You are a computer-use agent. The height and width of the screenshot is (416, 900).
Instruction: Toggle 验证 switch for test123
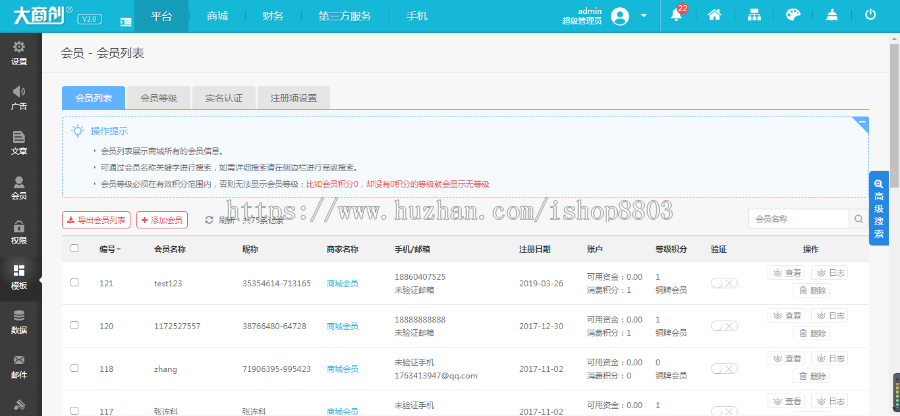(724, 283)
